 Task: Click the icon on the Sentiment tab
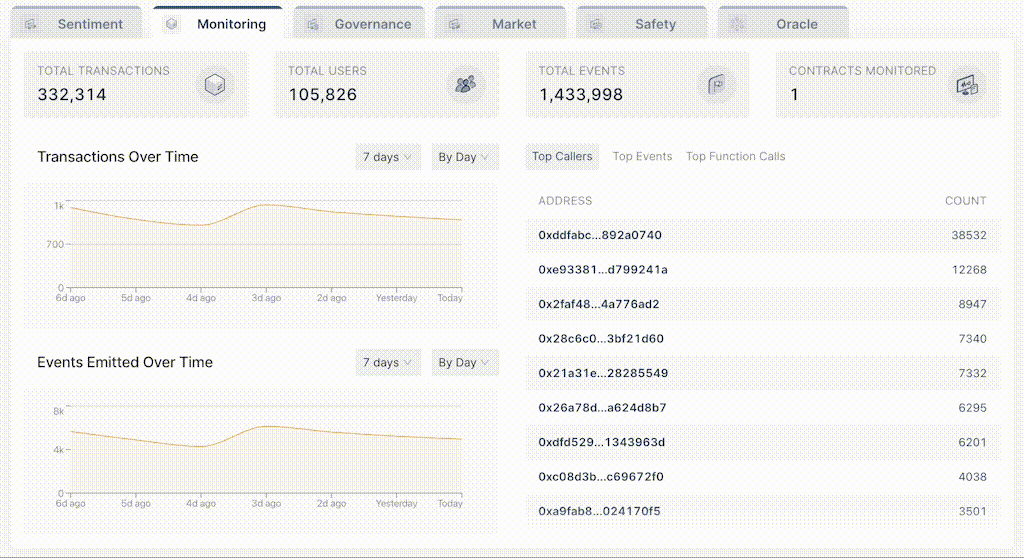tap(31, 24)
